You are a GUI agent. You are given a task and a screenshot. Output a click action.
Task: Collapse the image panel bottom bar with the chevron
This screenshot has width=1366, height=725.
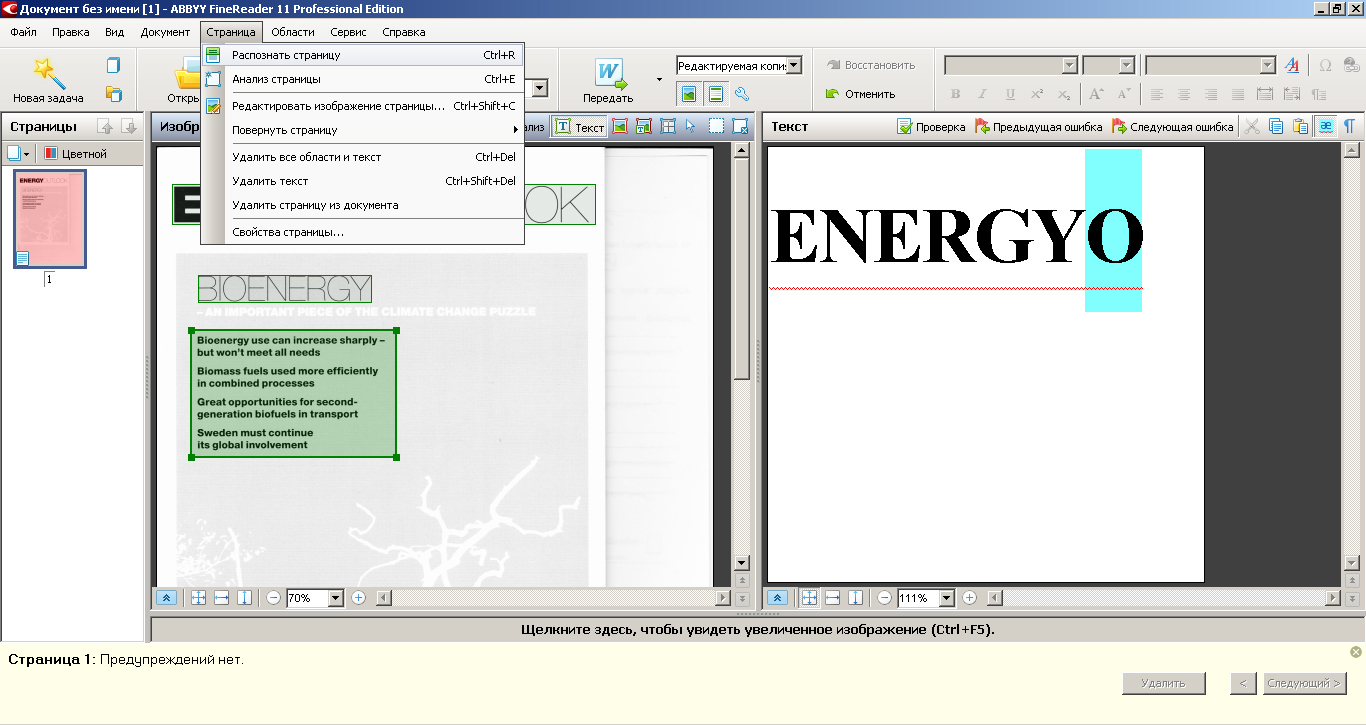(x=167, y=598)
